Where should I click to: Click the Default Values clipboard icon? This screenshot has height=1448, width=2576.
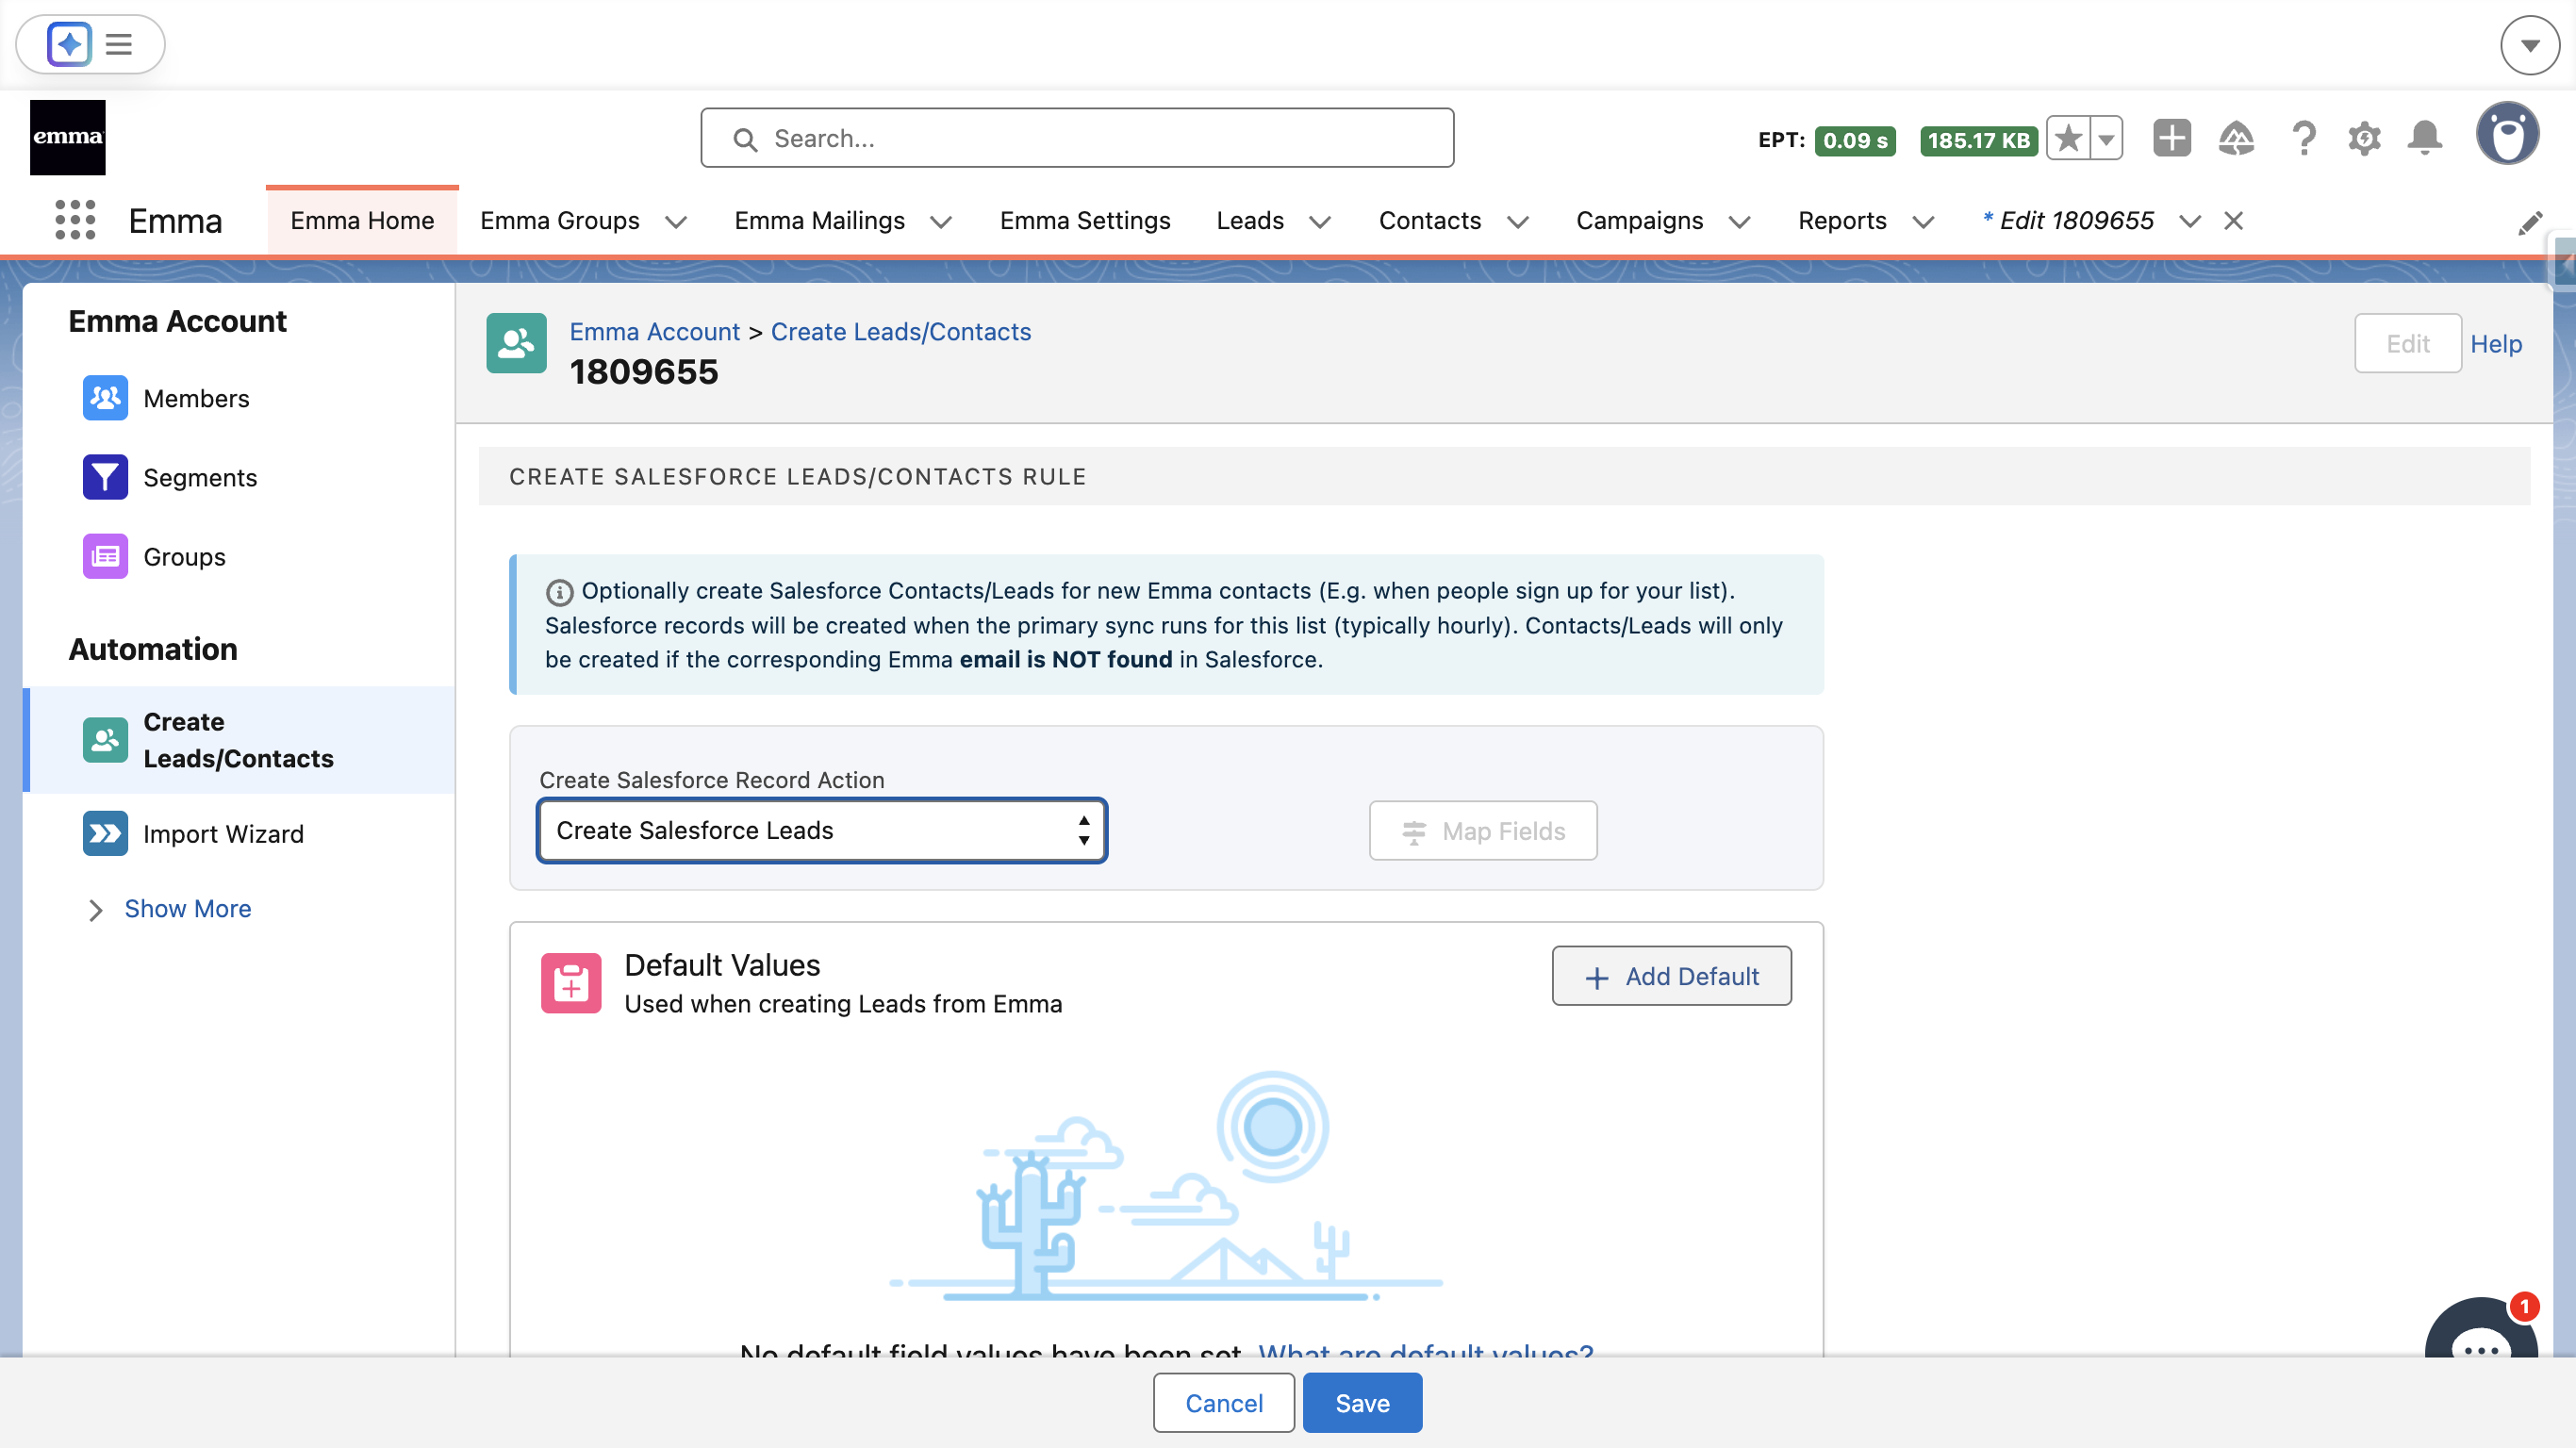point(571,983)
